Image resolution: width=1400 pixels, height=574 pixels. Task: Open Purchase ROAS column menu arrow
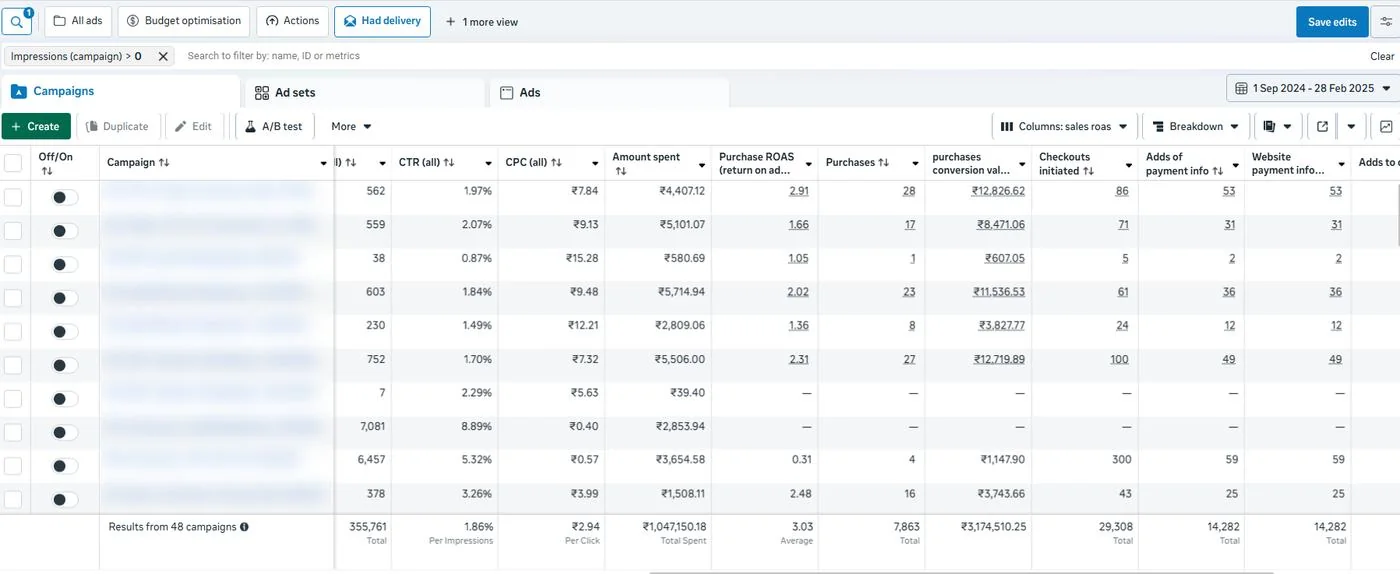808,163
